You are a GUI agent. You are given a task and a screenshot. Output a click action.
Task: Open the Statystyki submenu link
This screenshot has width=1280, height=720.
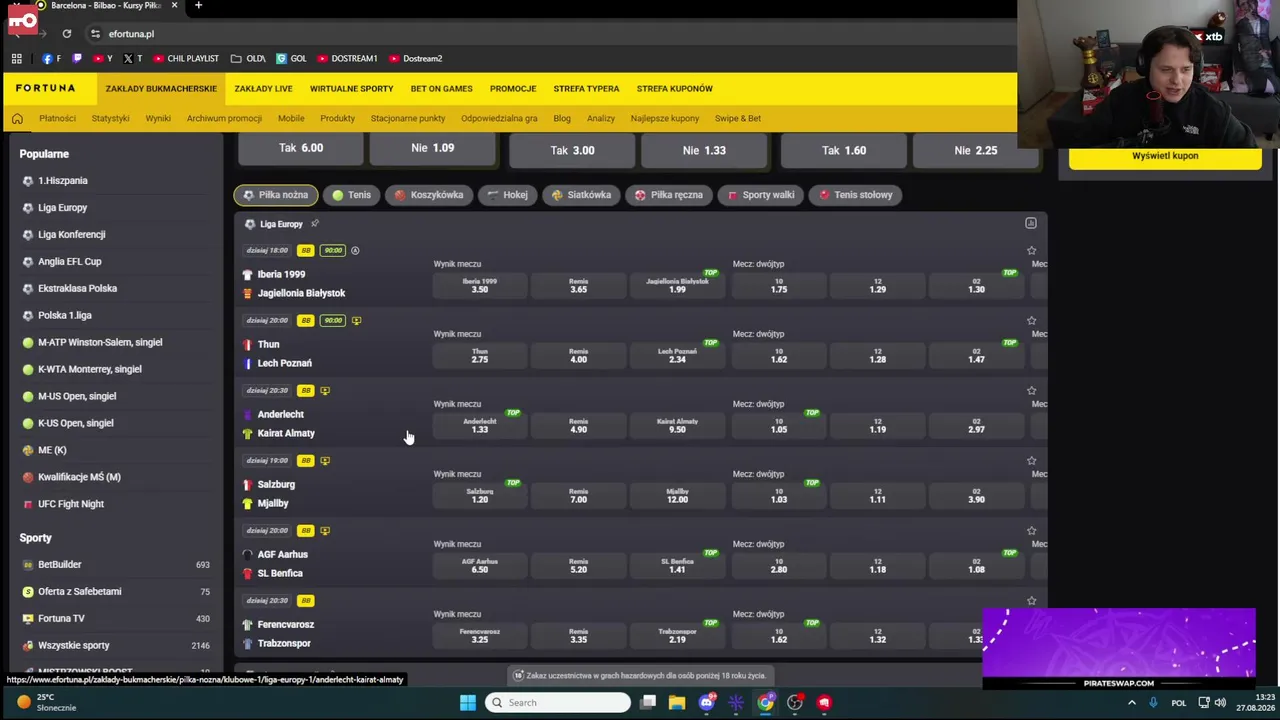point(110,119)
